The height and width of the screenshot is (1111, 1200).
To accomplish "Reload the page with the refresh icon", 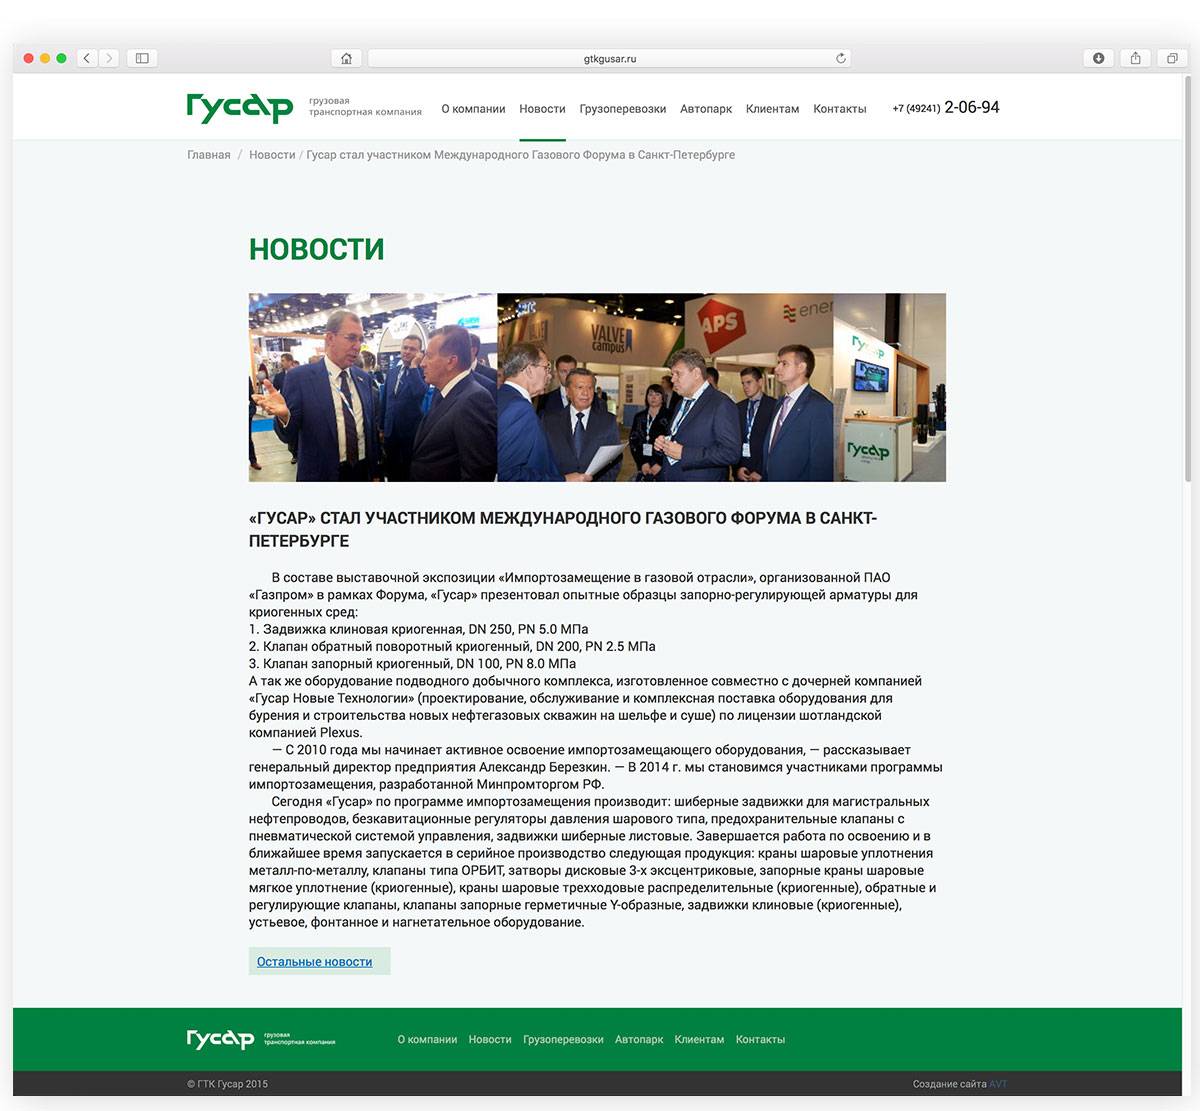I will [841, 58].
